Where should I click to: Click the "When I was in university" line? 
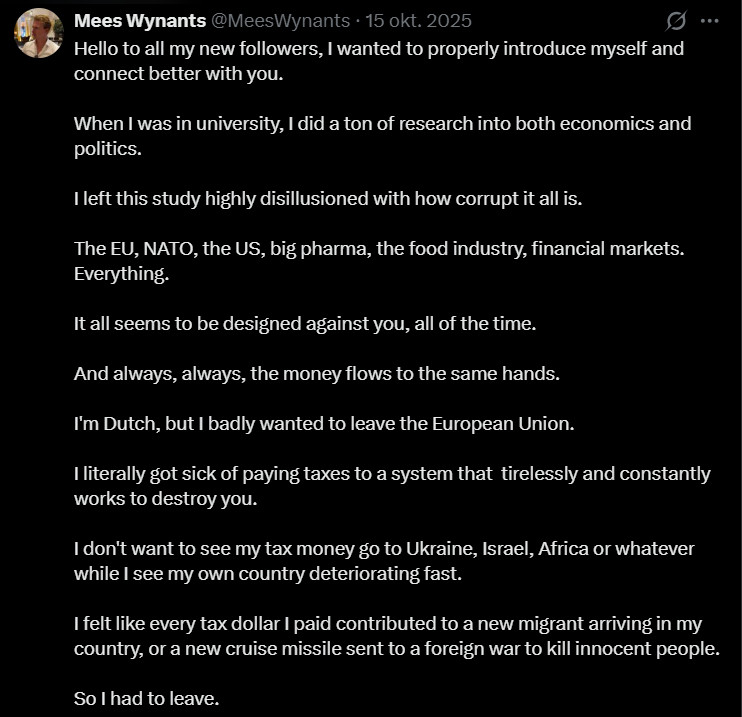(x=382, y=124)
